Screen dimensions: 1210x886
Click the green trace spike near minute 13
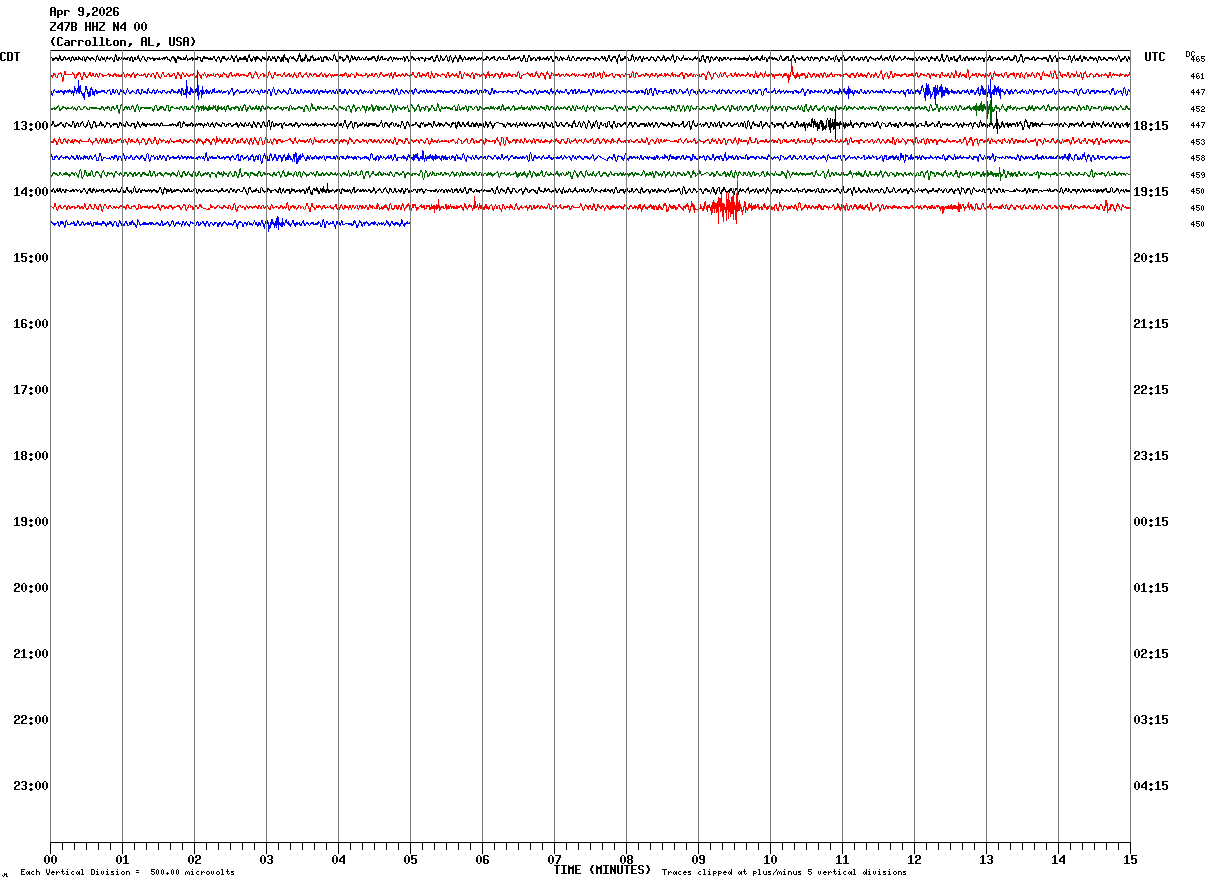coord(986,107)
